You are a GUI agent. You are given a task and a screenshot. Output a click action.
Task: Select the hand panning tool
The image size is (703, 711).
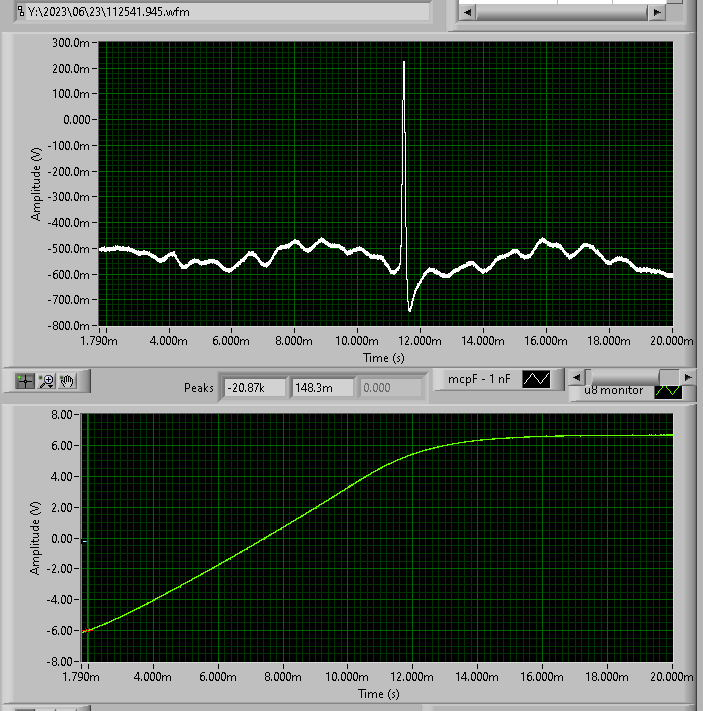(x=67, y=381)
